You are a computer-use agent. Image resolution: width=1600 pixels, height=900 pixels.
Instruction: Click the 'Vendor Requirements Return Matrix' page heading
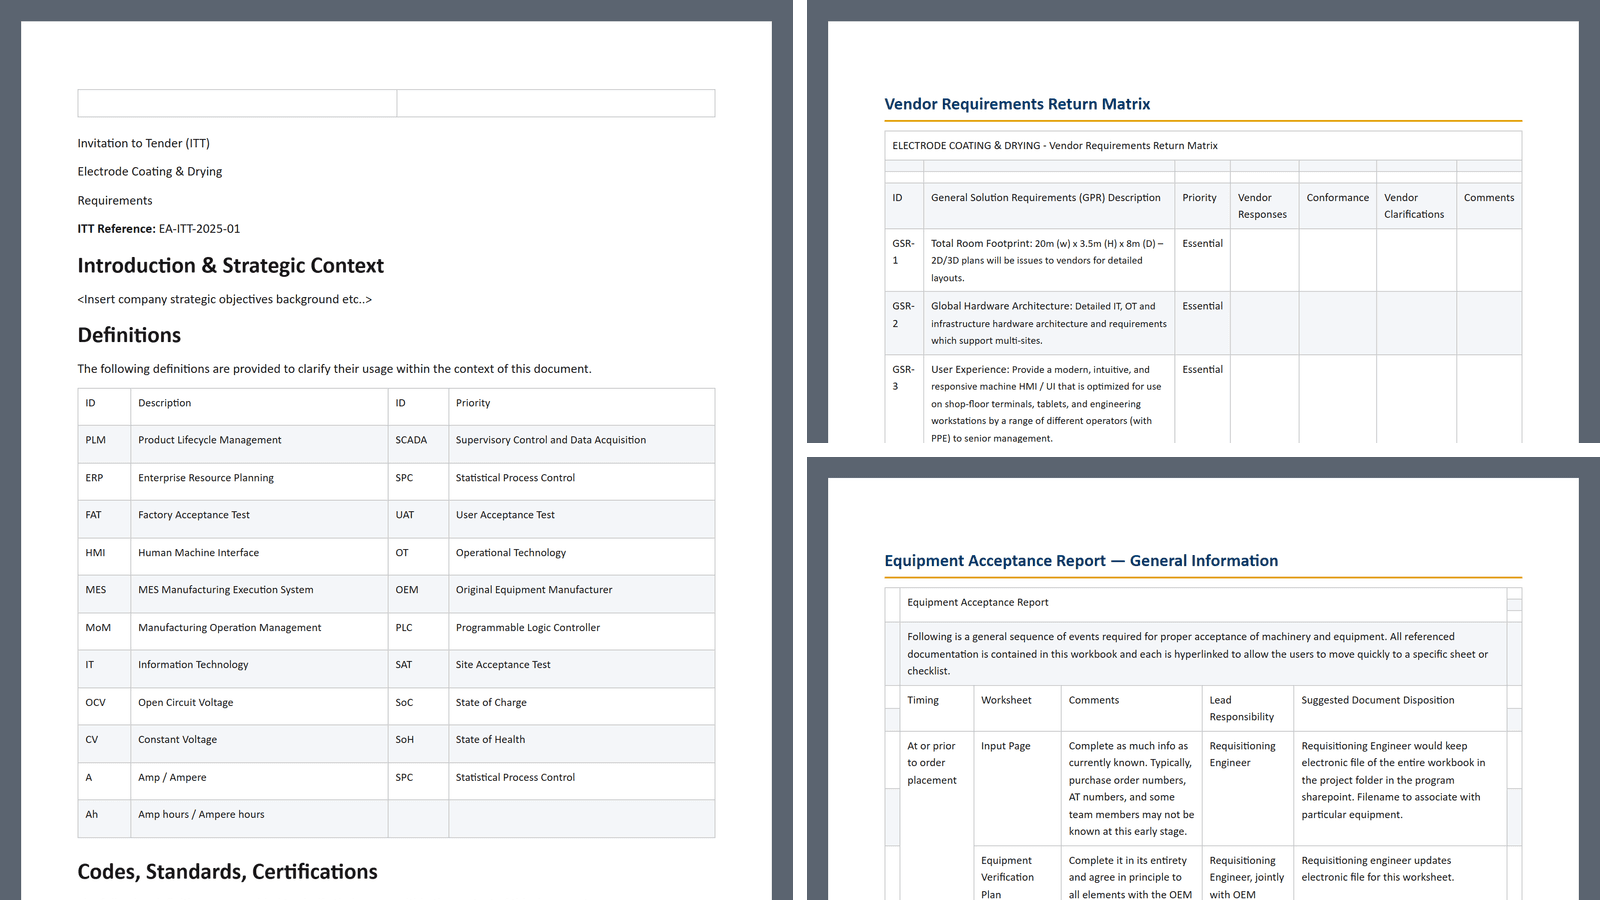(1017, 104)
